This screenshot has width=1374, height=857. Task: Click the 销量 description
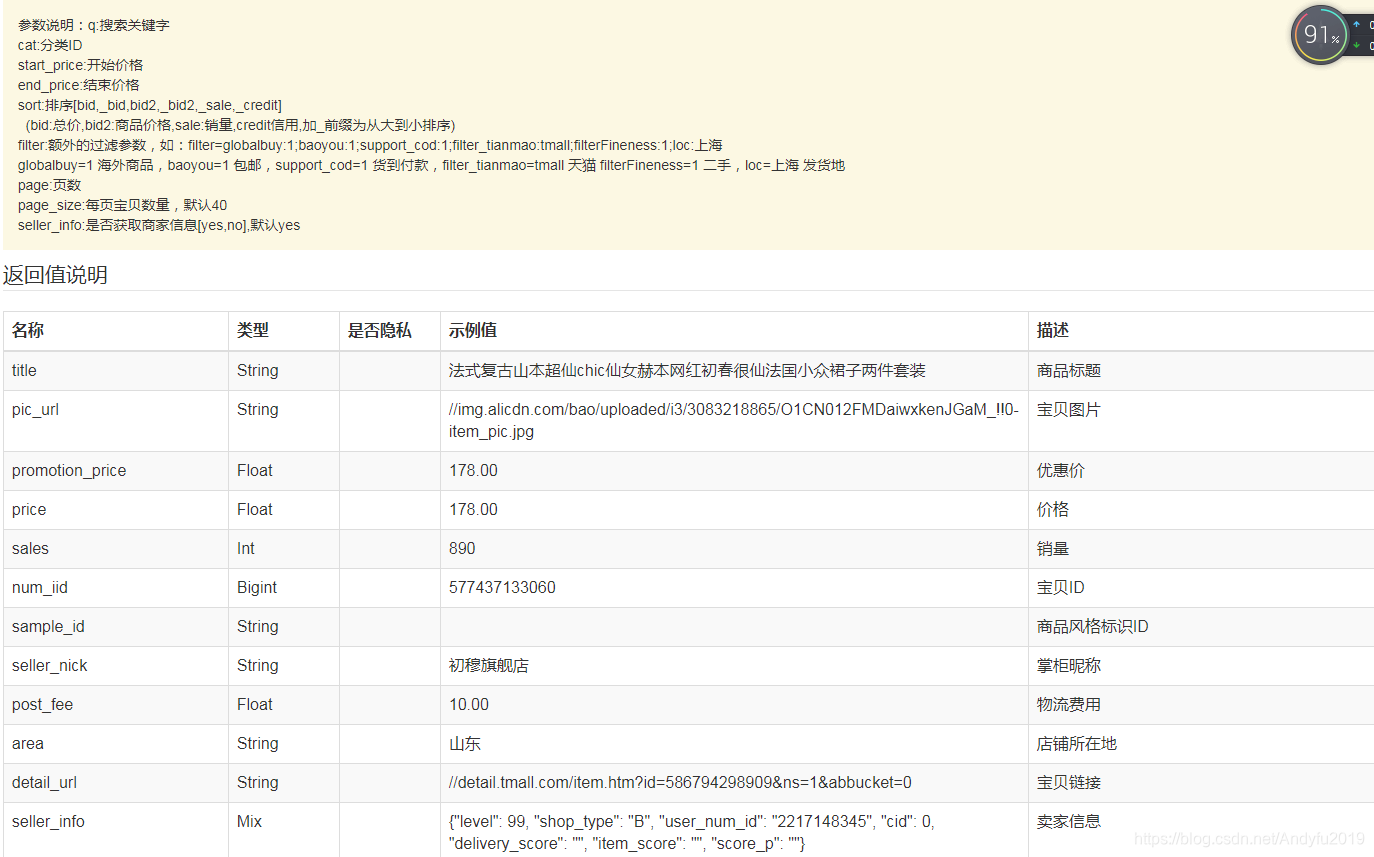[x=1053, y=549]
